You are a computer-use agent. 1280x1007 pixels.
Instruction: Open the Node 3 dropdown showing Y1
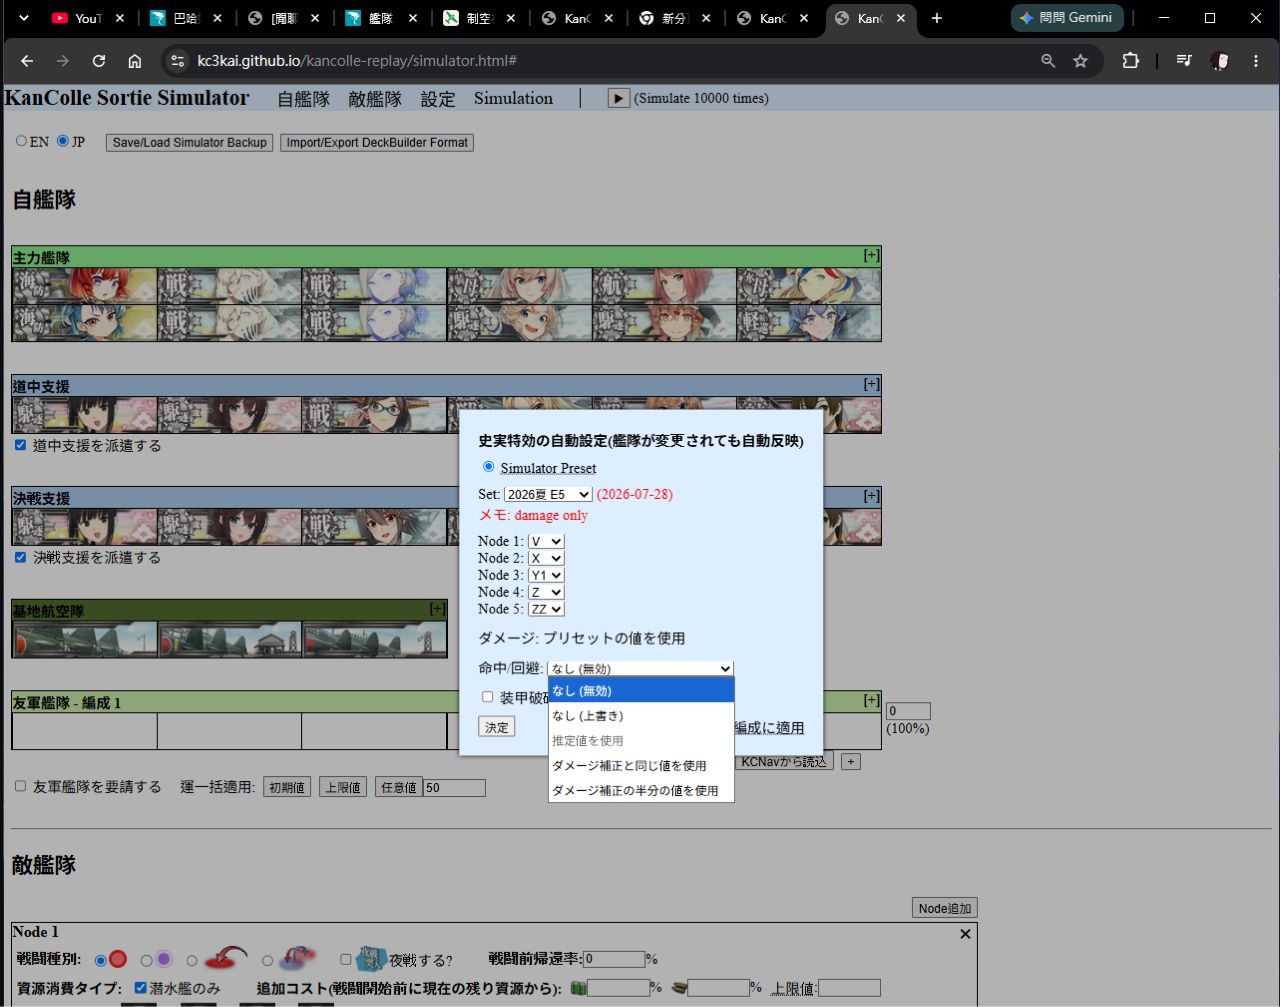point(546,575)
